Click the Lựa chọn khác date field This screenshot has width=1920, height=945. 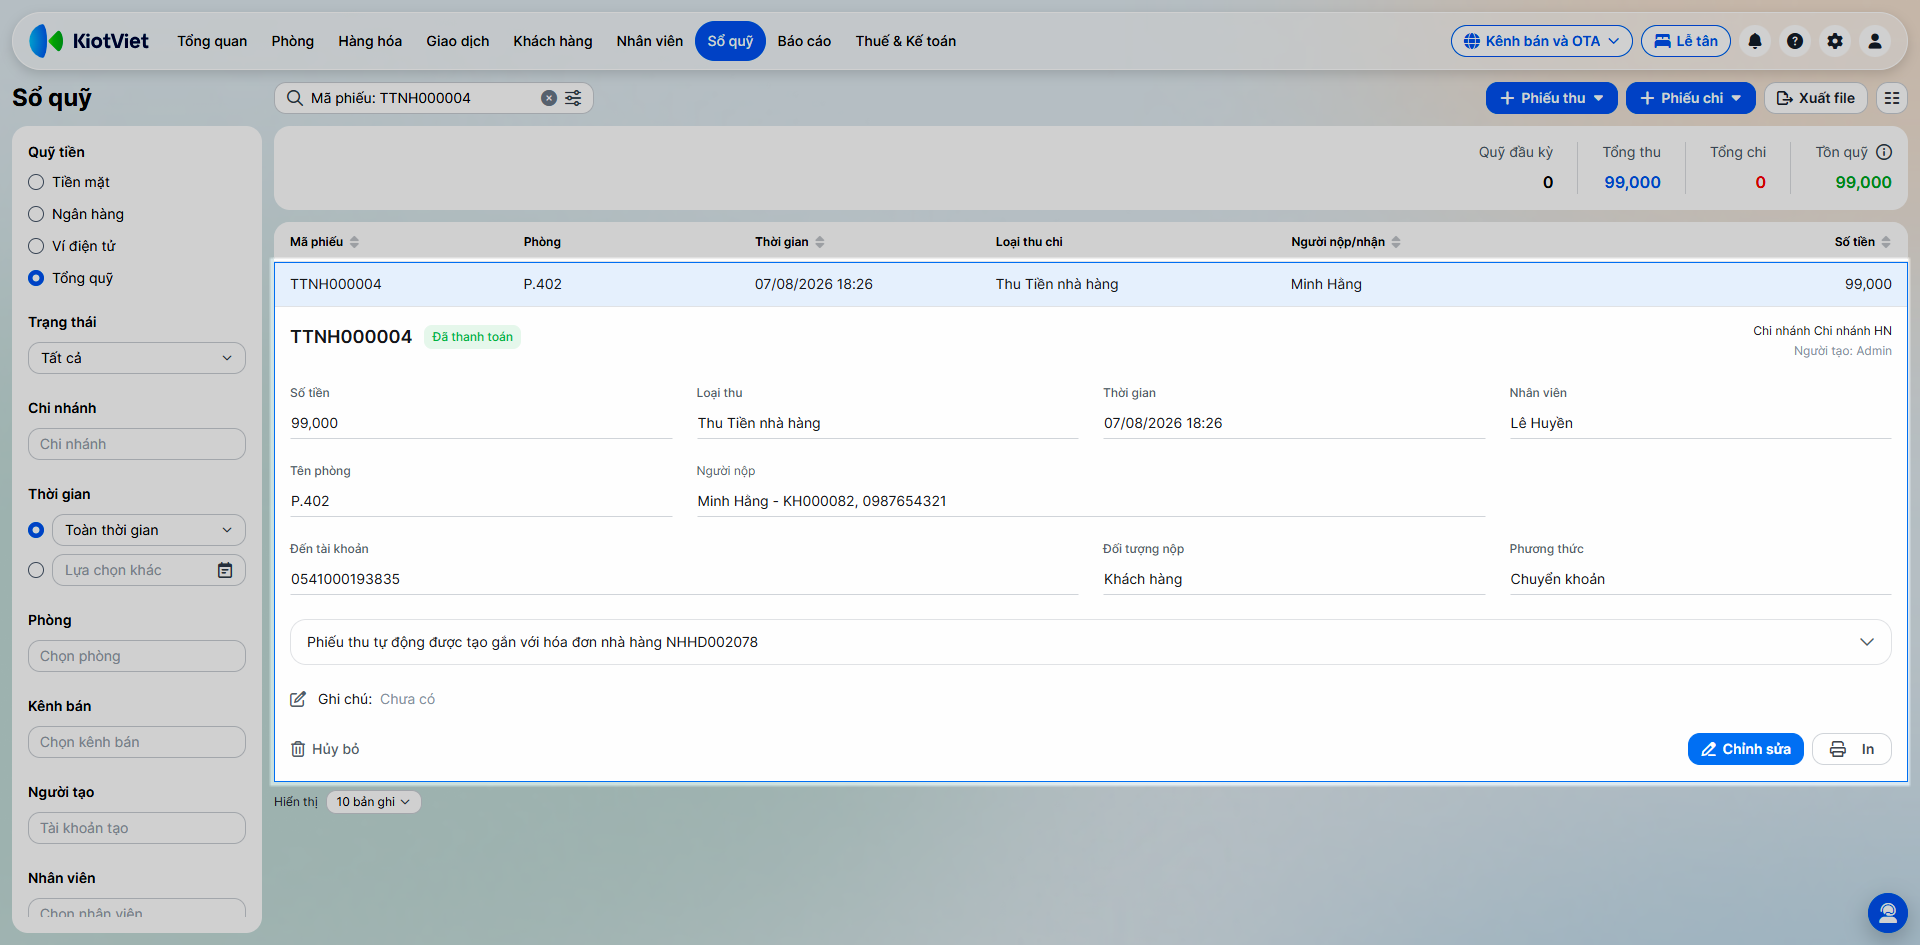149,570
